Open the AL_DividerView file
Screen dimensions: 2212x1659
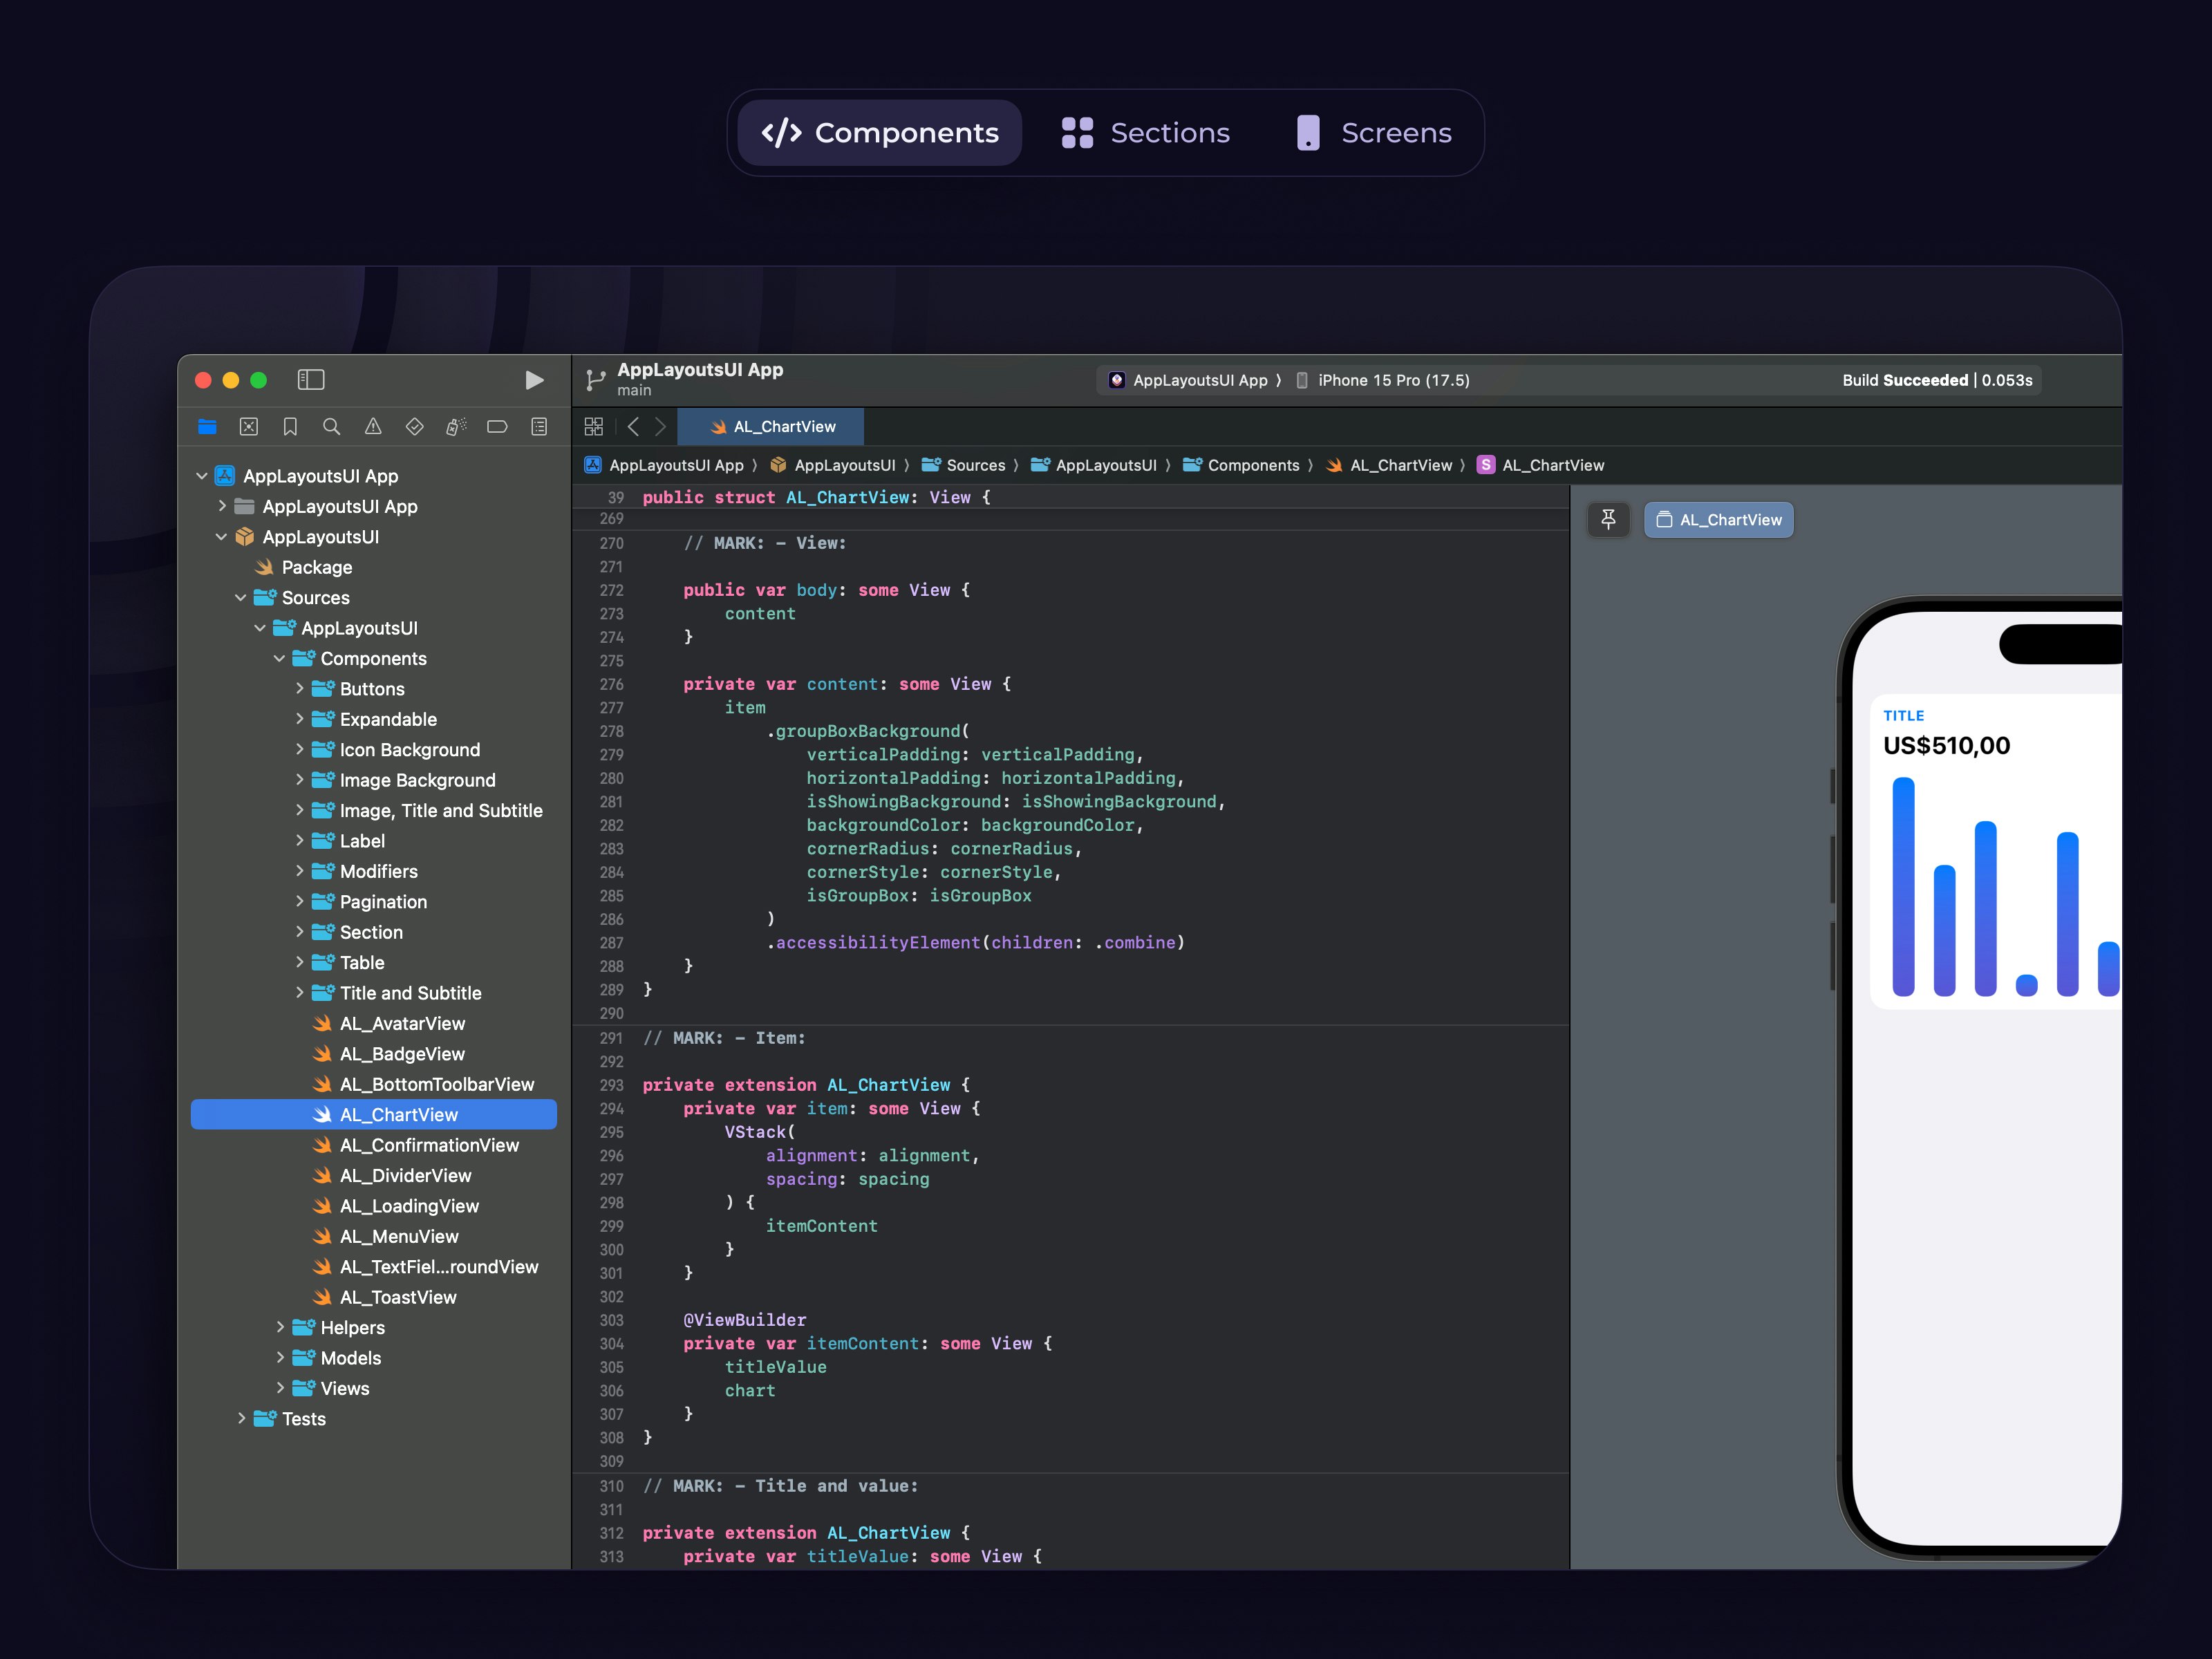pyautogui.click(x=392, y=1176)
